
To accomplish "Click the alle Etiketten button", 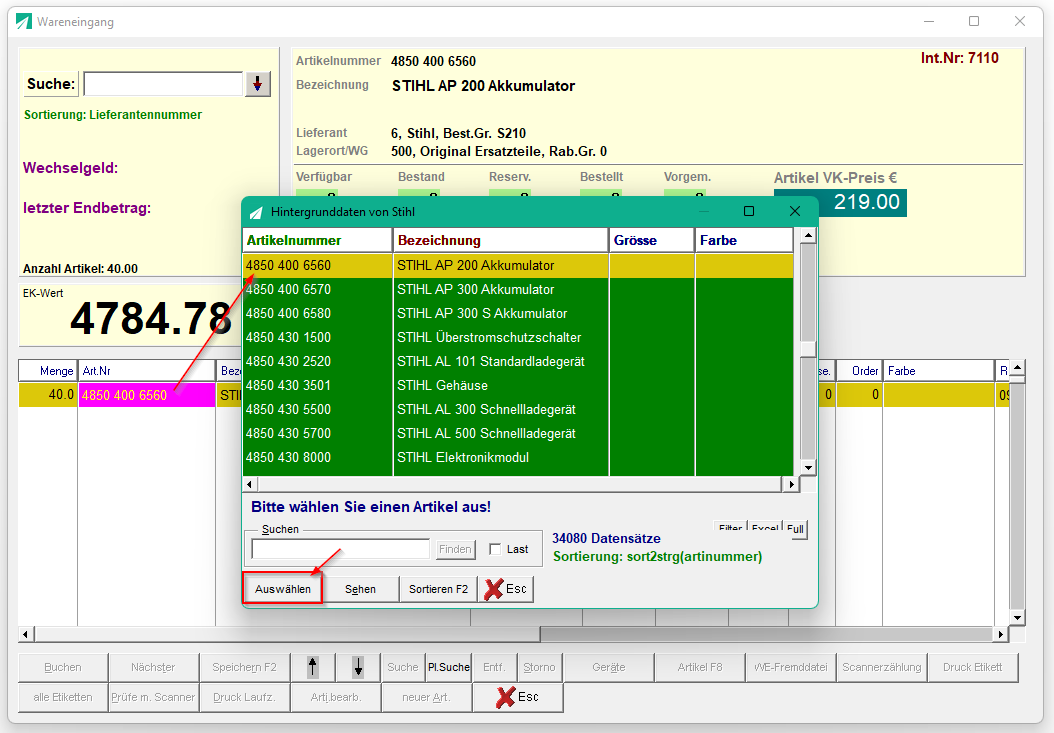I will click(63, 697).
